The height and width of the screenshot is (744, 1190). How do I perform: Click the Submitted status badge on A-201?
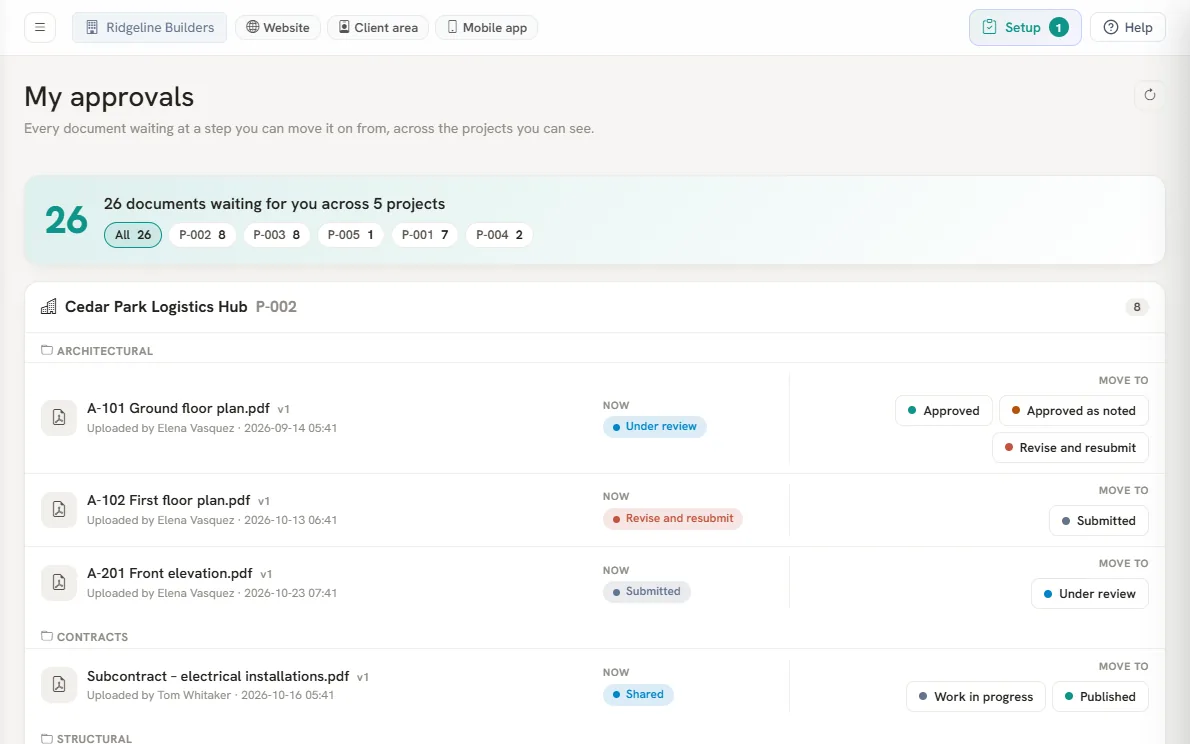click(x=647, y=591)
